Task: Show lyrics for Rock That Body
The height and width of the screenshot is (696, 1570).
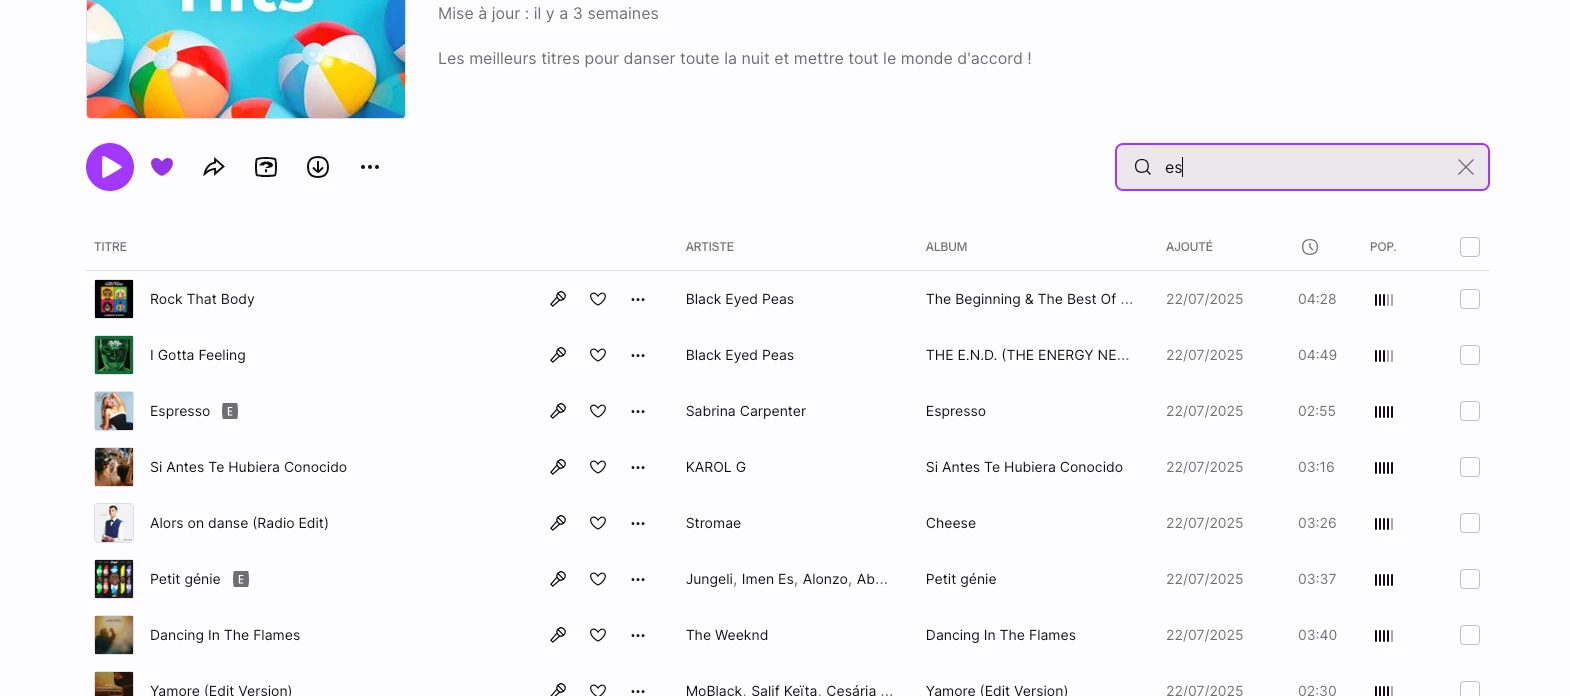Action: (x=558, y=299)
